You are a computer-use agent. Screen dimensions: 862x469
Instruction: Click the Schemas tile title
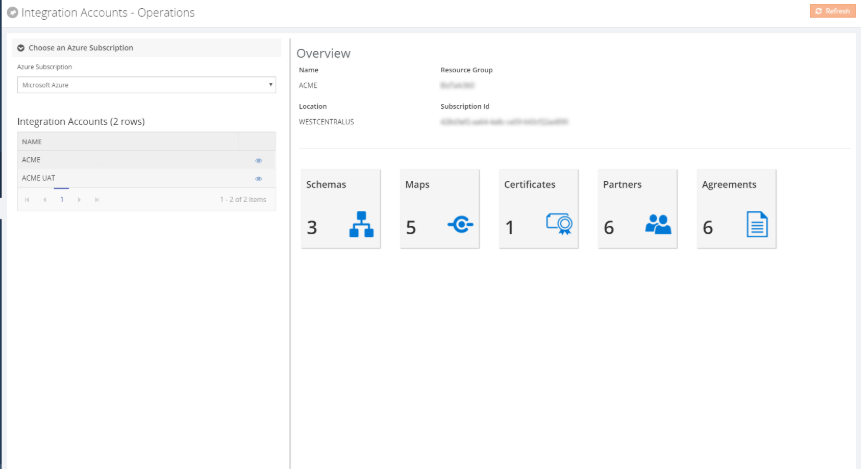coord(326,185)
